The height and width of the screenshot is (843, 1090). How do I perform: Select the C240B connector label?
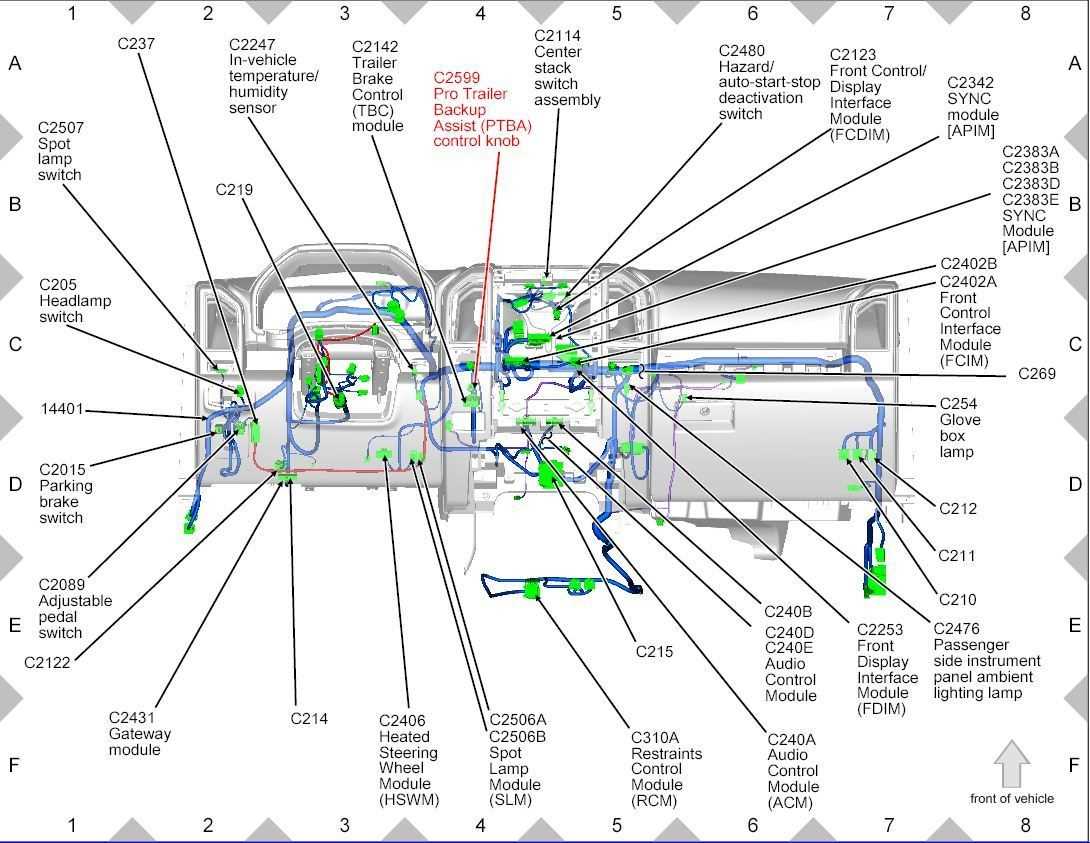pos(788,612)
